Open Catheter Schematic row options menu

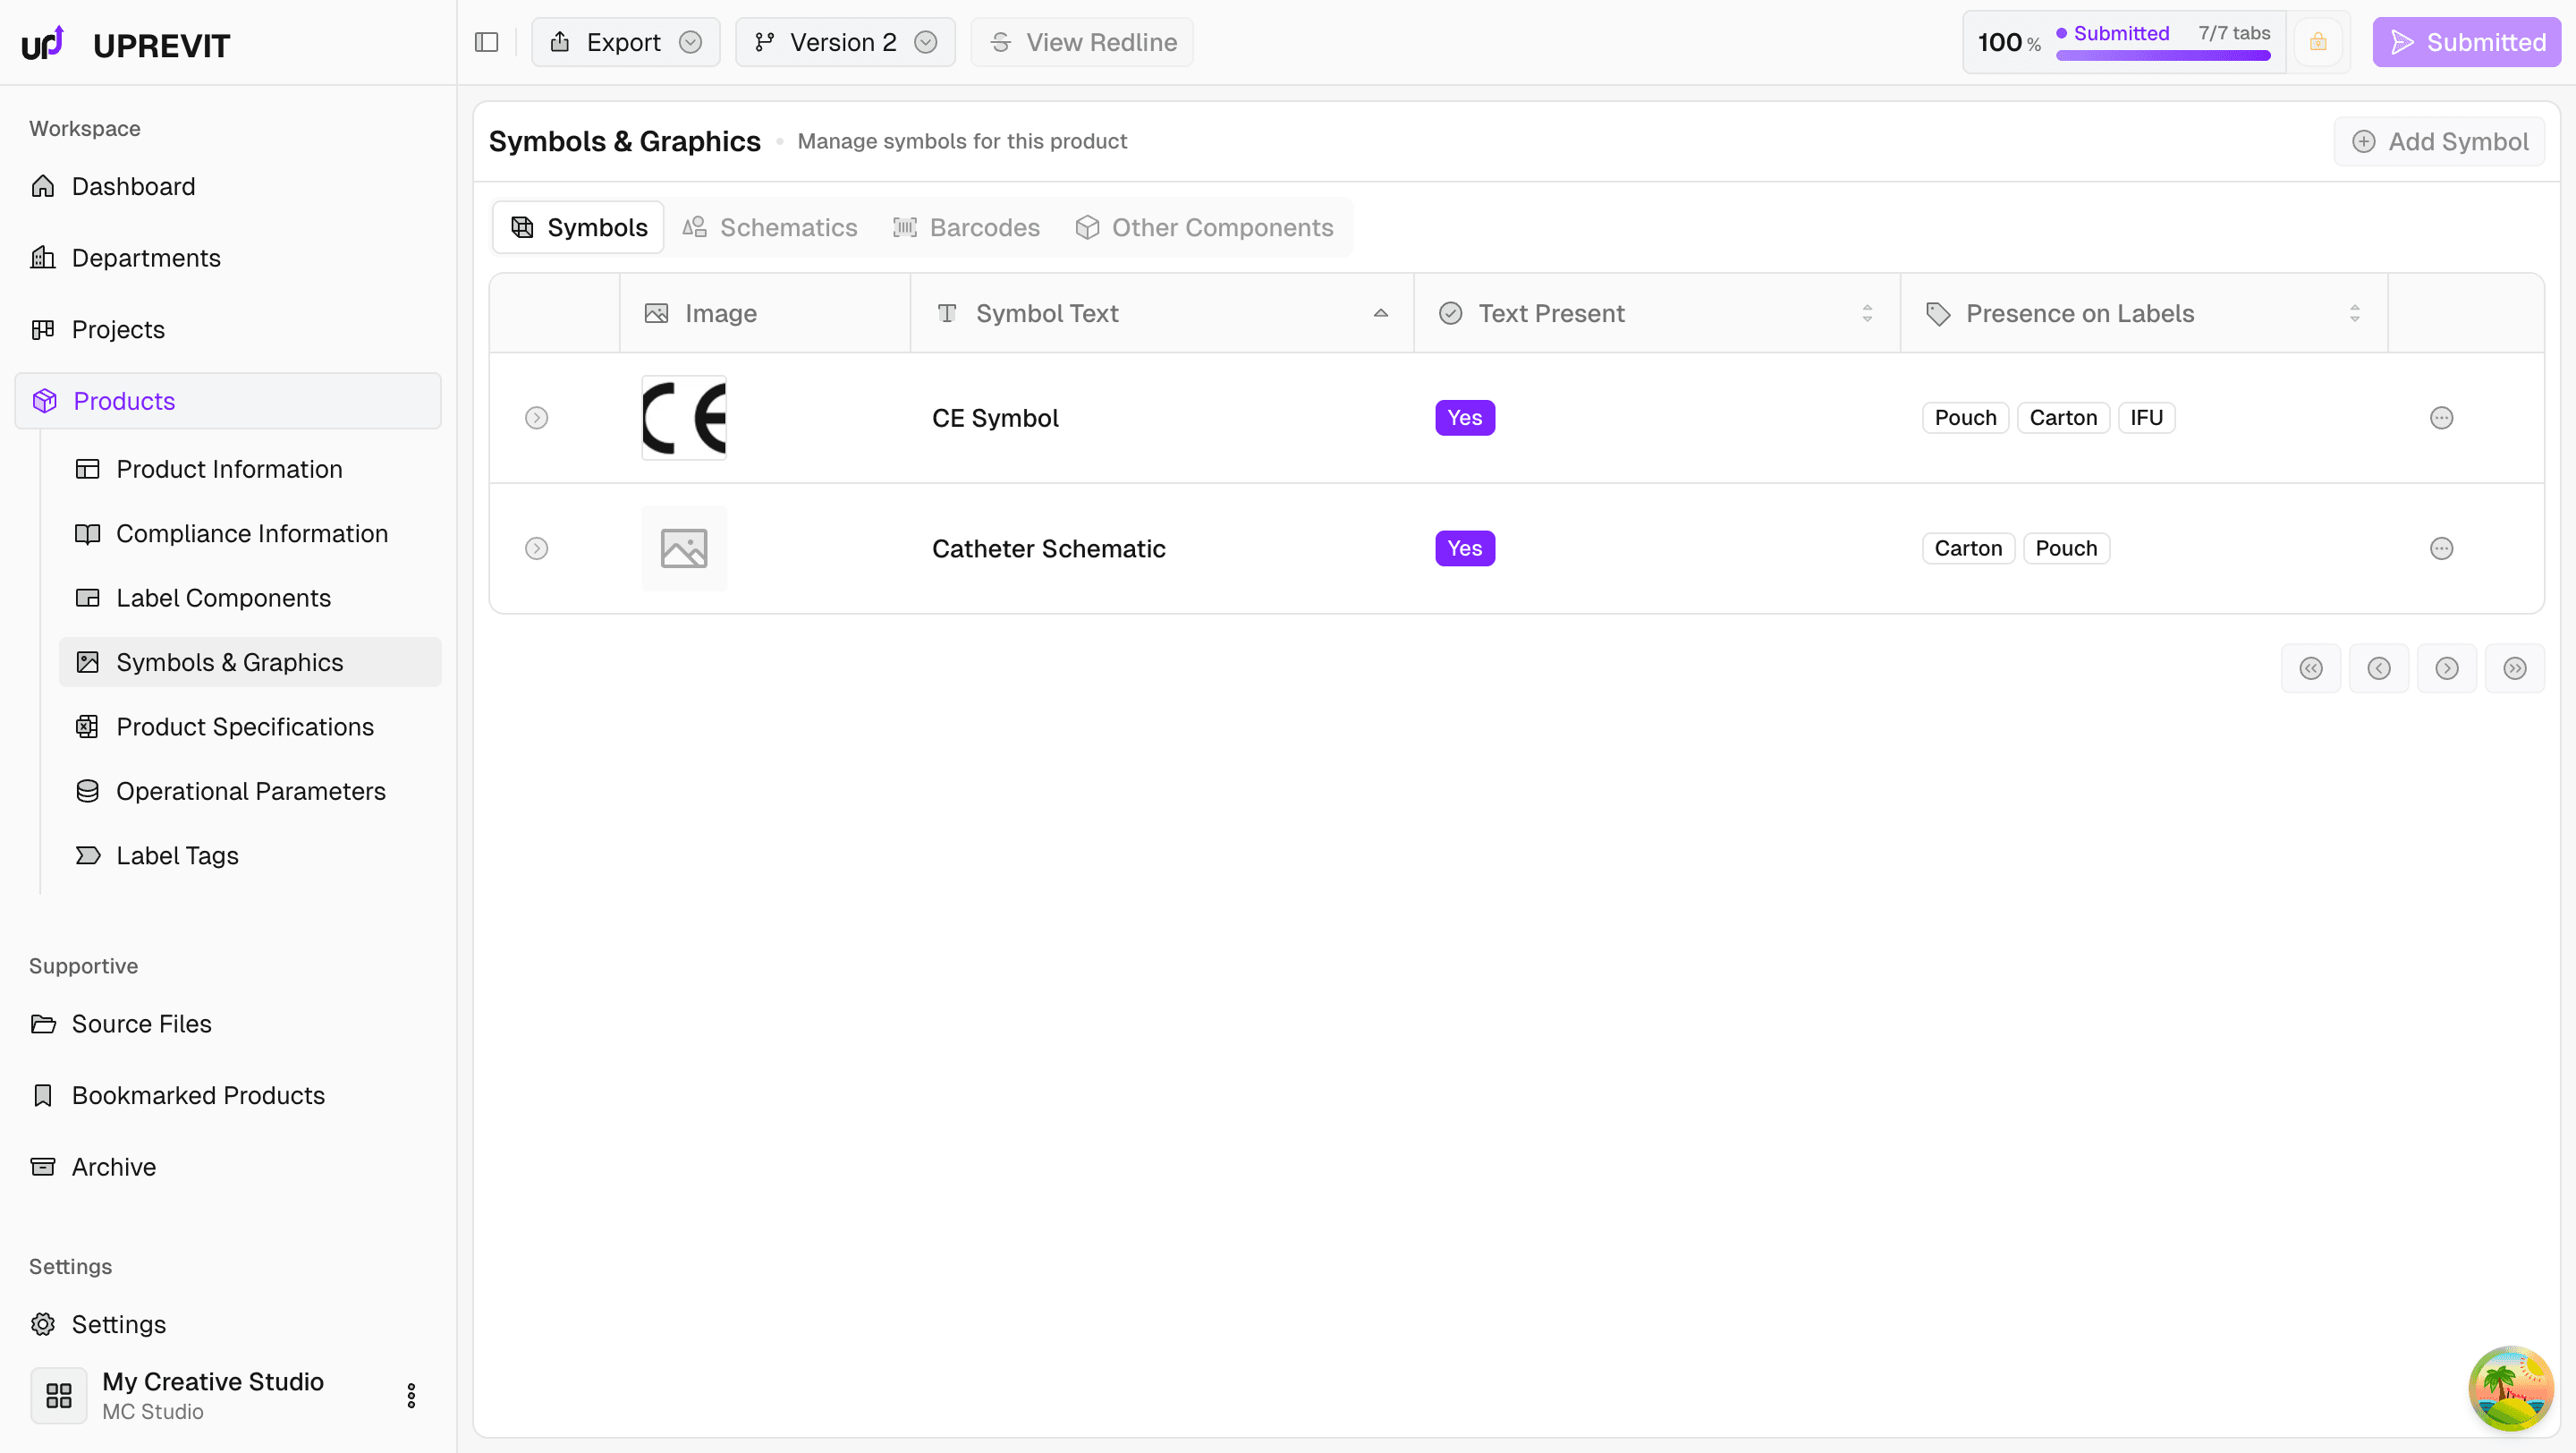2441,548
